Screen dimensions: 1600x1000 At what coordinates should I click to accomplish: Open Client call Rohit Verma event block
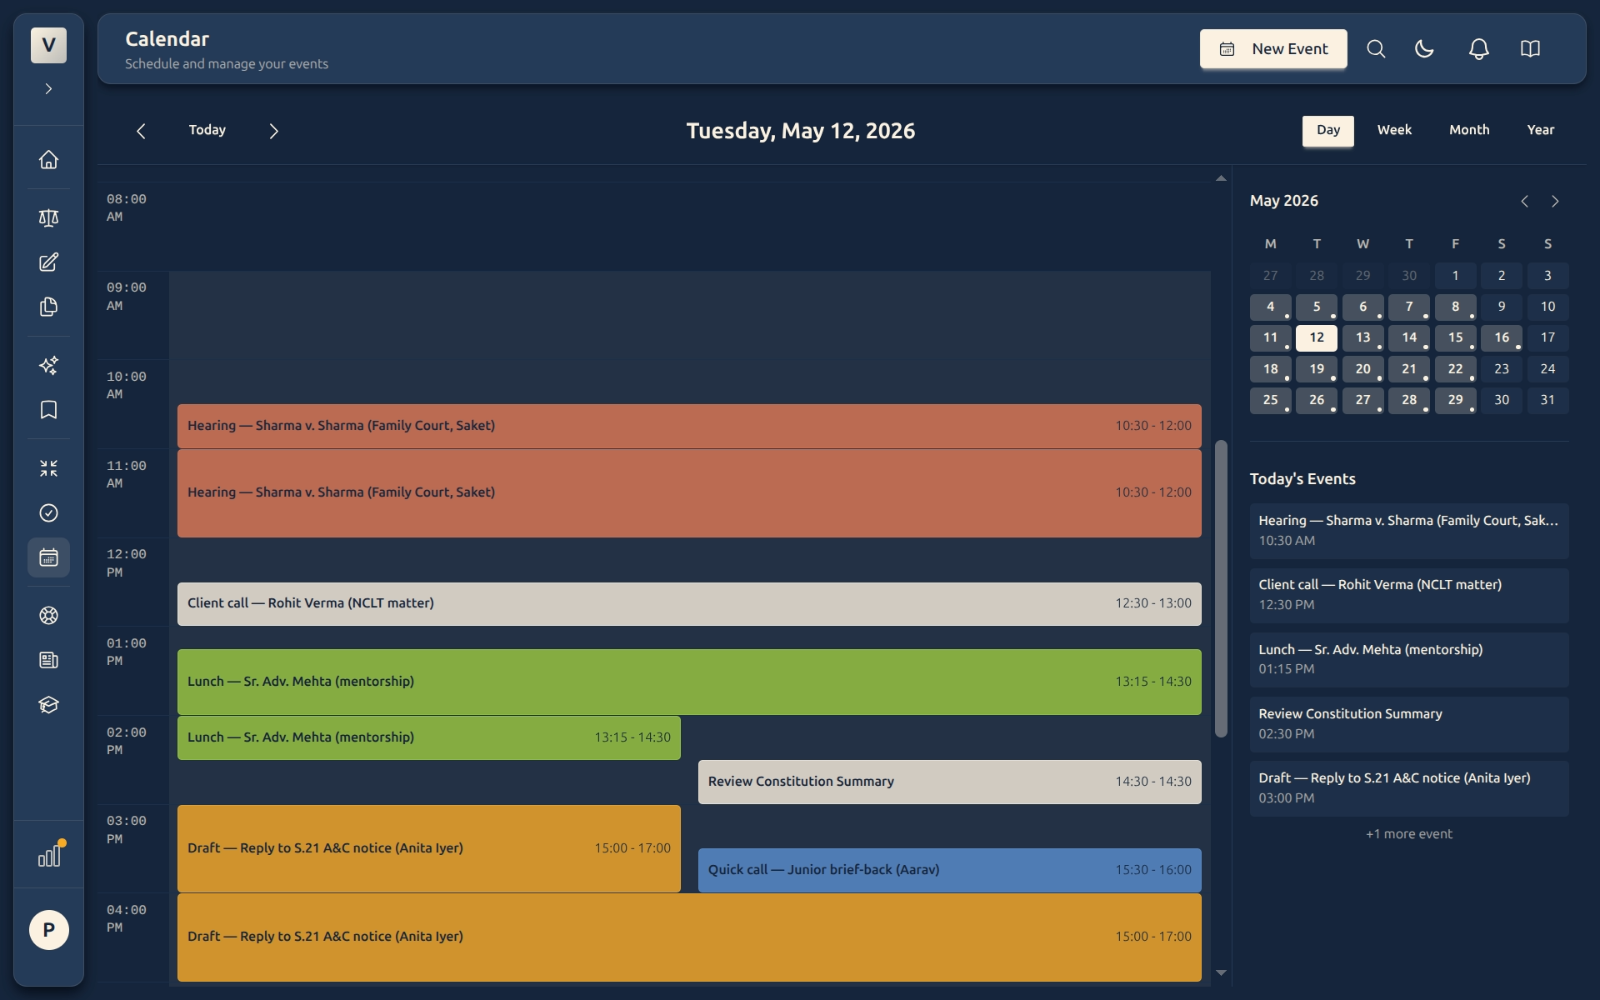click(x=689, y=604)
